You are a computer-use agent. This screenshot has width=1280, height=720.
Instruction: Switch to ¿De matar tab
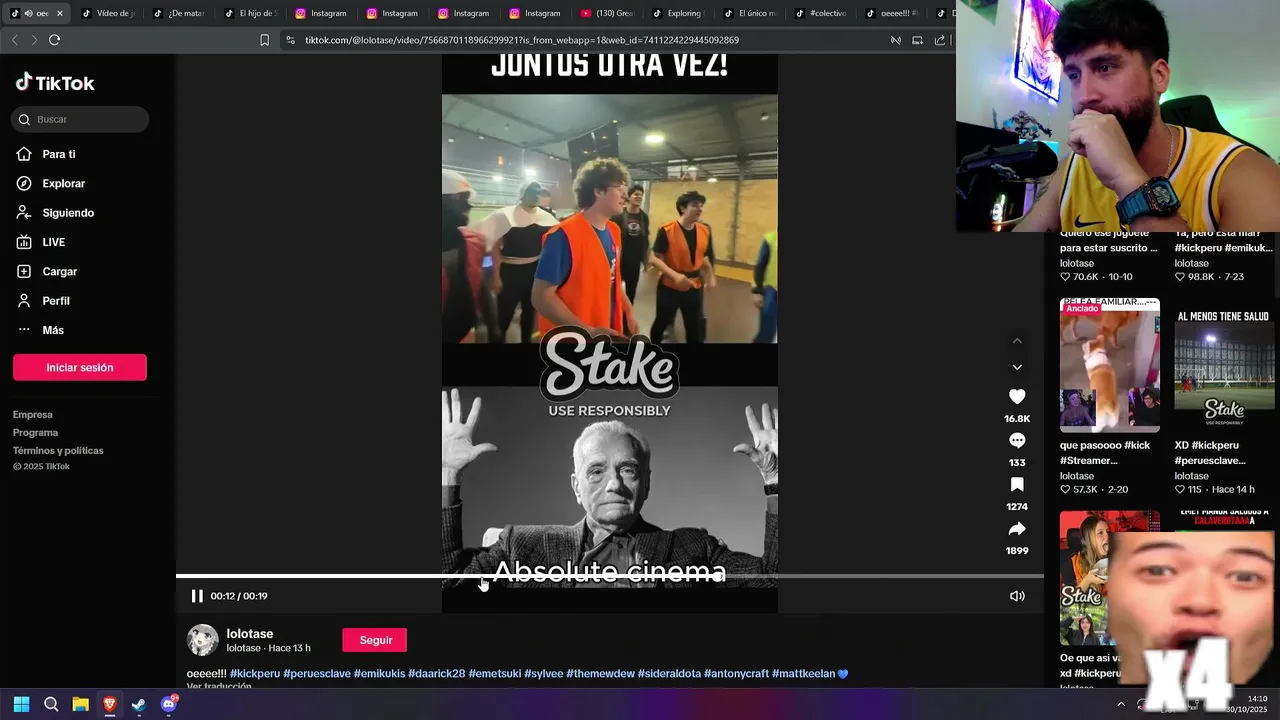coord(179,13)
